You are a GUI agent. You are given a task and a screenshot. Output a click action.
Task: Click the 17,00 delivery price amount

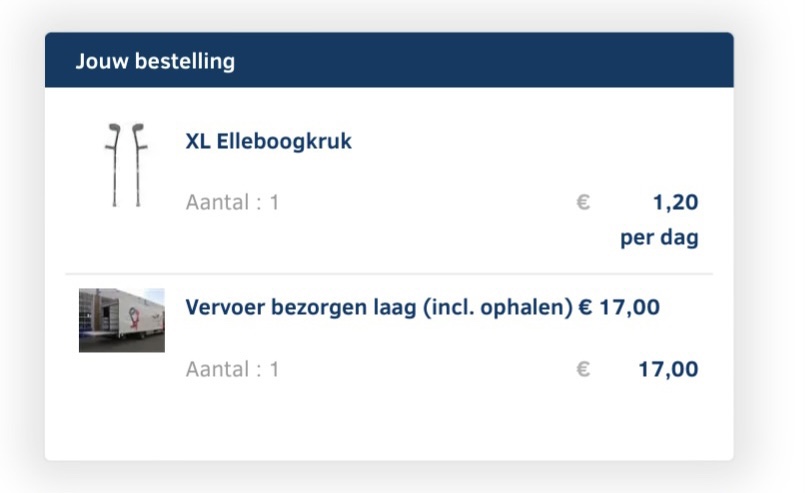pyautogui.click(x=668, y=369)
